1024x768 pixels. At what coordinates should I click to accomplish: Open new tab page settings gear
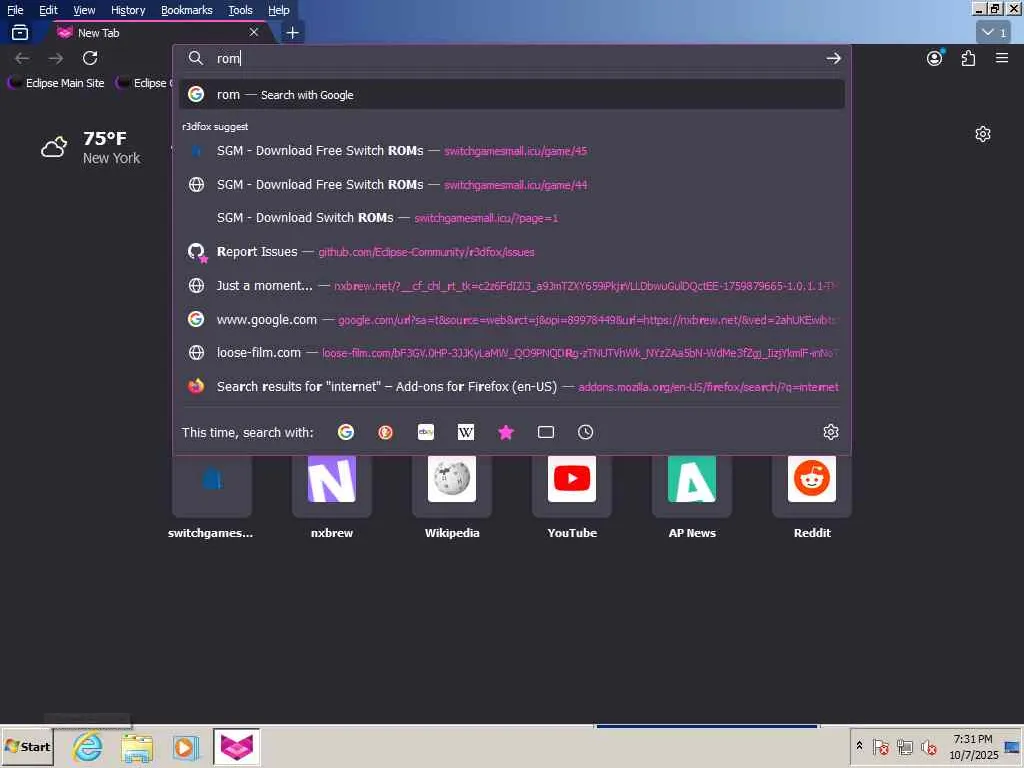point(983,135)
